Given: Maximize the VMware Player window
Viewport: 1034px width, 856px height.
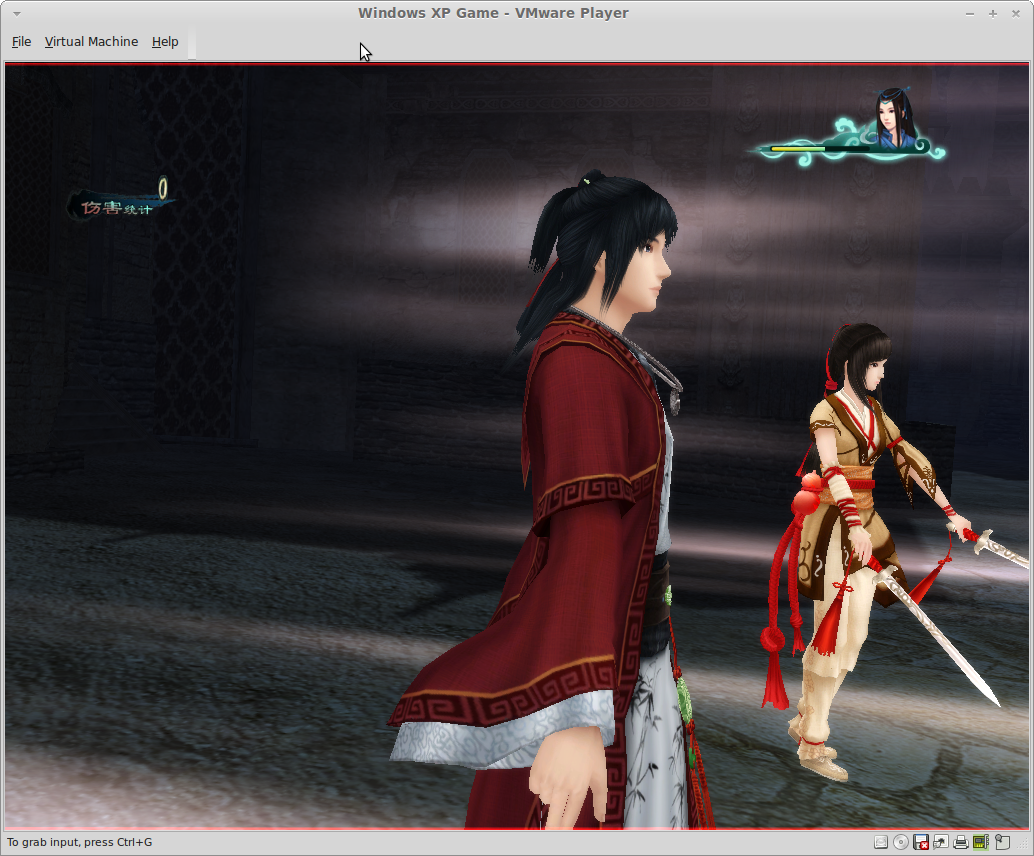Looking at the screenshot, I should point(992,13).
